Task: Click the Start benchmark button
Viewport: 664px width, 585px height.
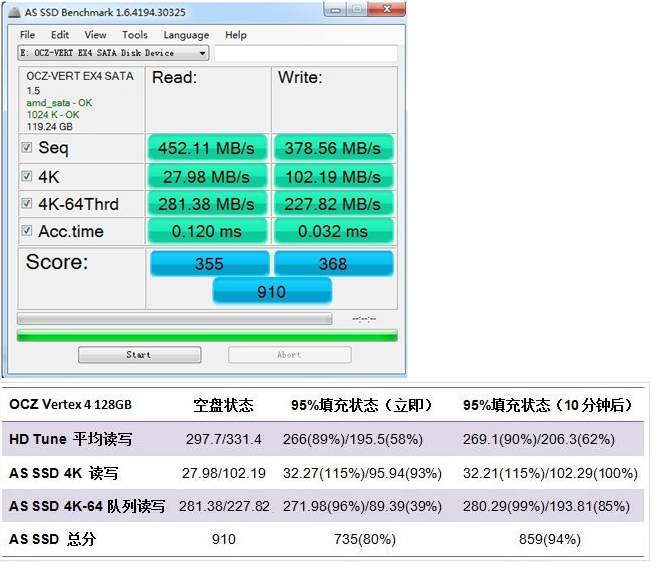Action: tap(139, 355)
